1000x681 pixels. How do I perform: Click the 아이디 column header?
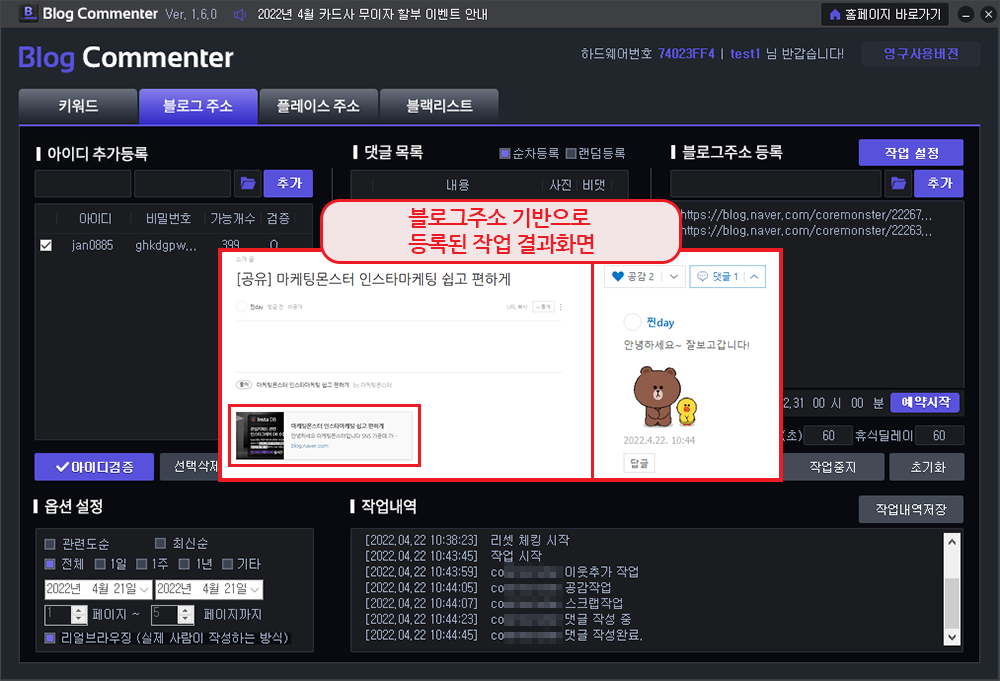coord(95,219)
